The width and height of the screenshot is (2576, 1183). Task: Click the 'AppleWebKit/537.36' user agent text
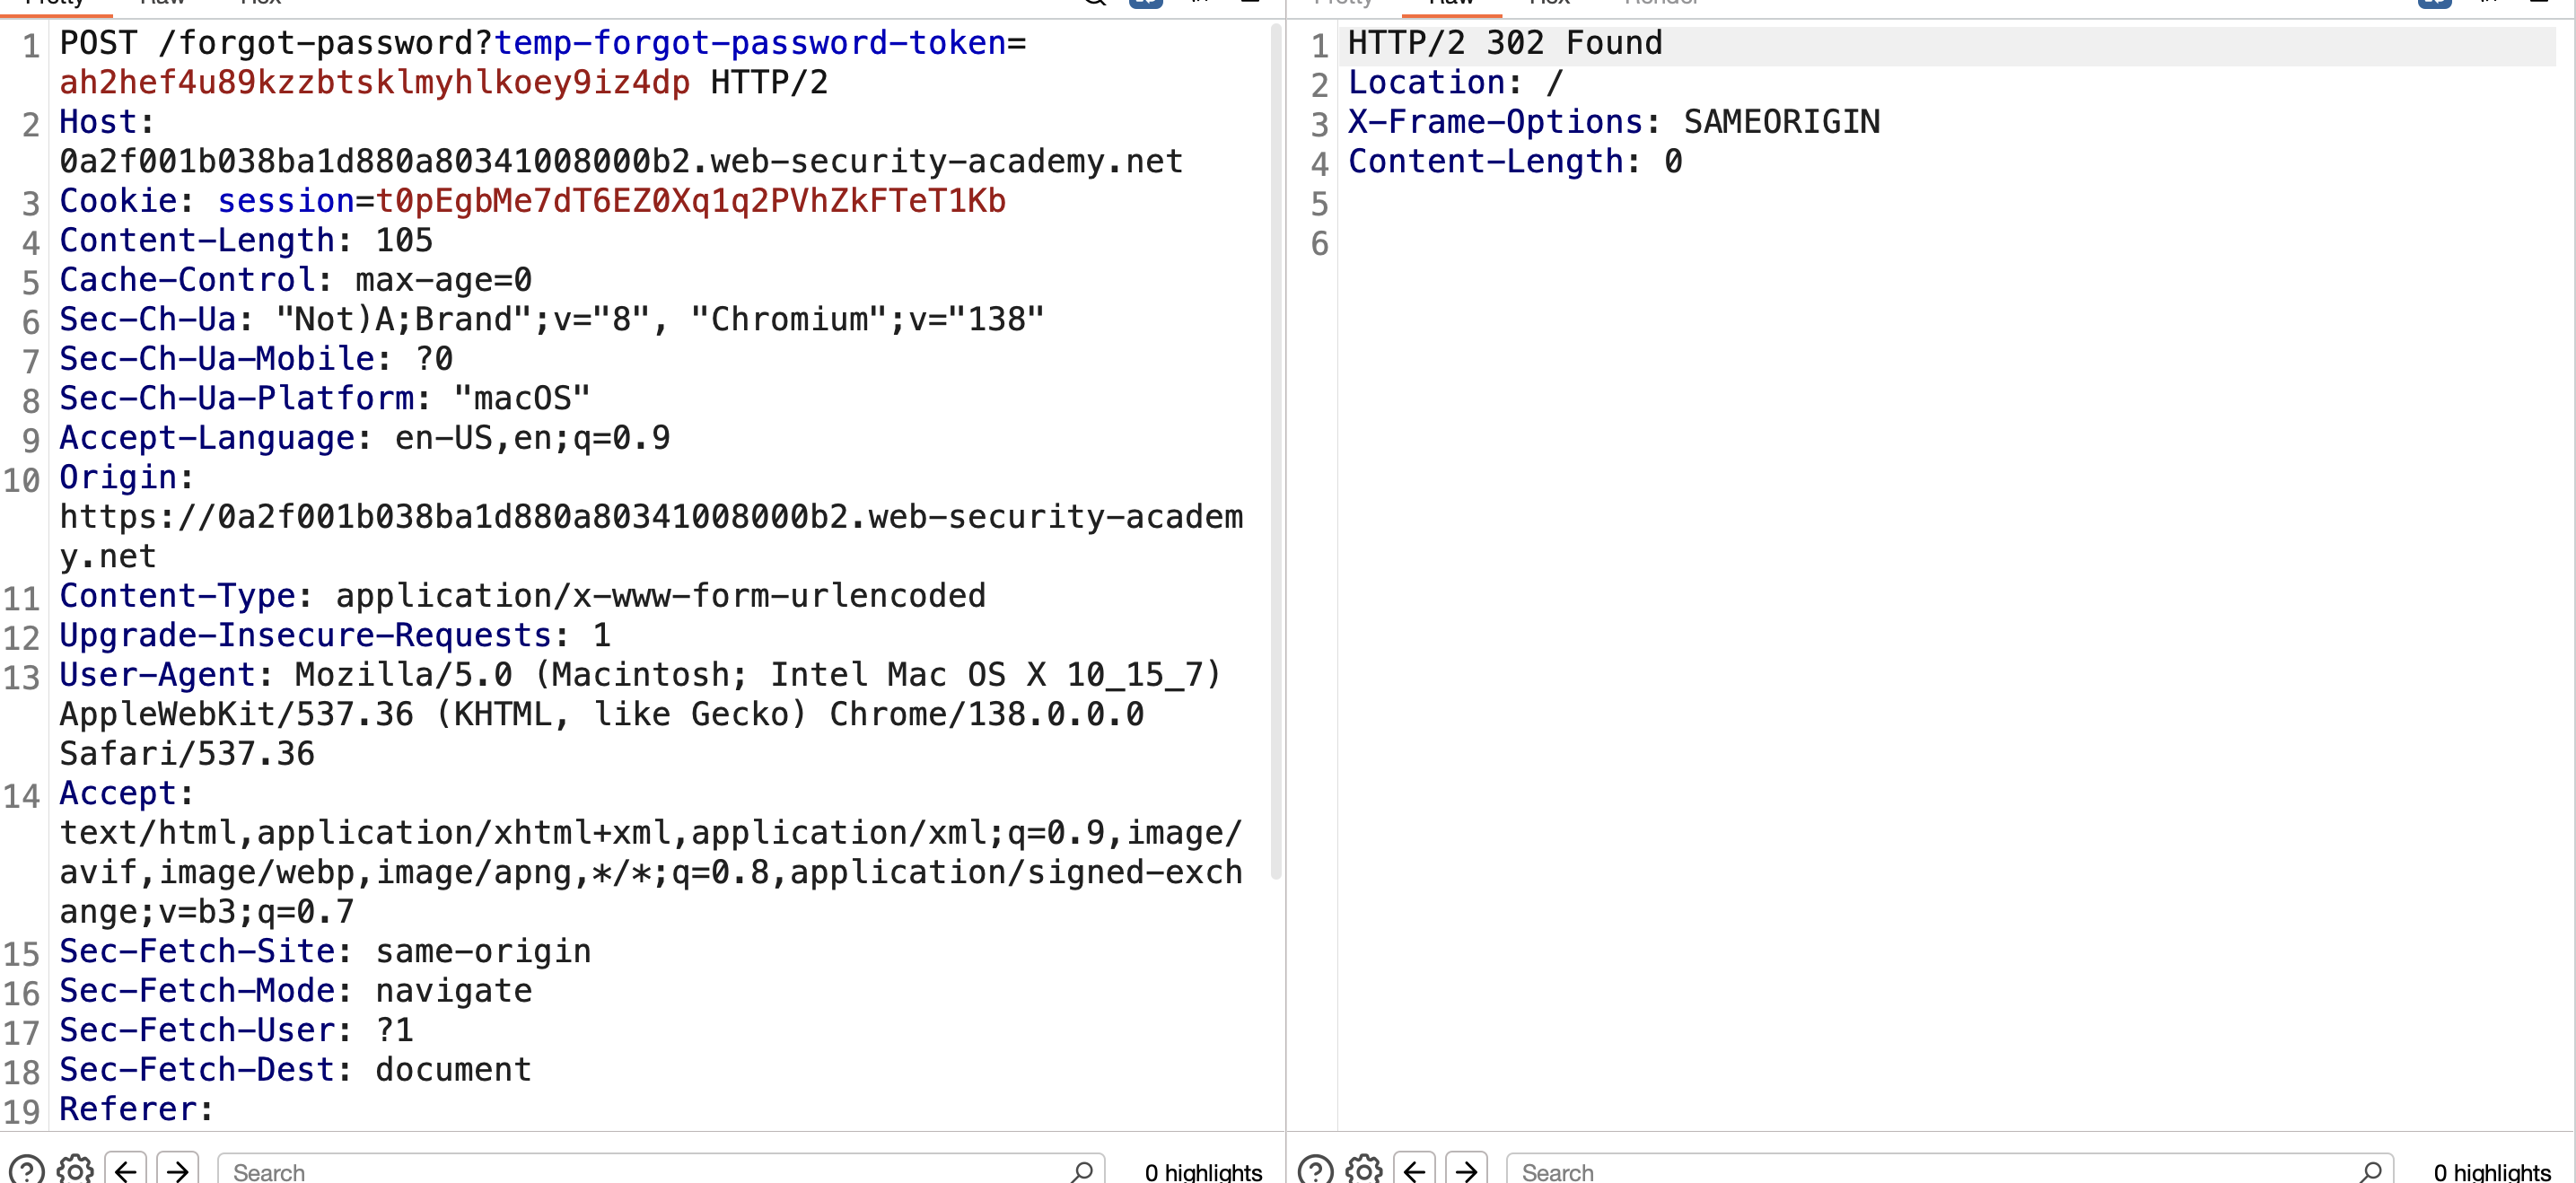[x=236, y=714]
